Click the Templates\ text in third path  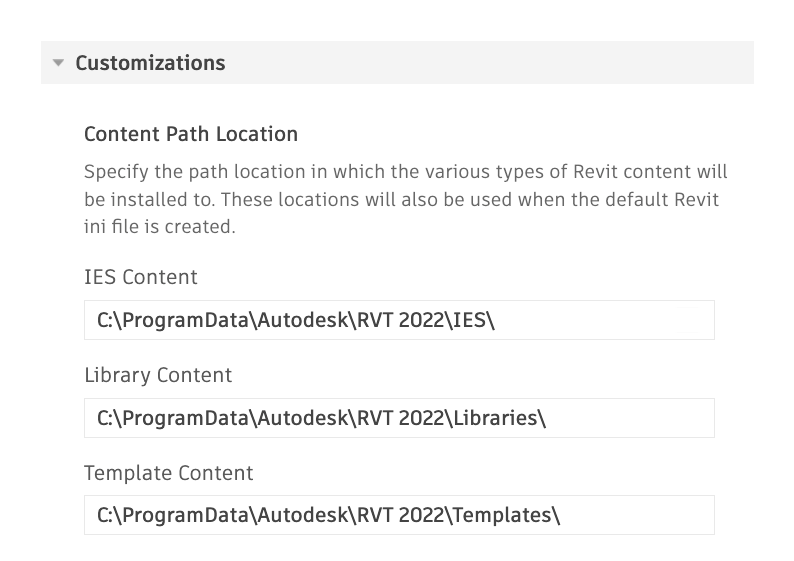506,516
